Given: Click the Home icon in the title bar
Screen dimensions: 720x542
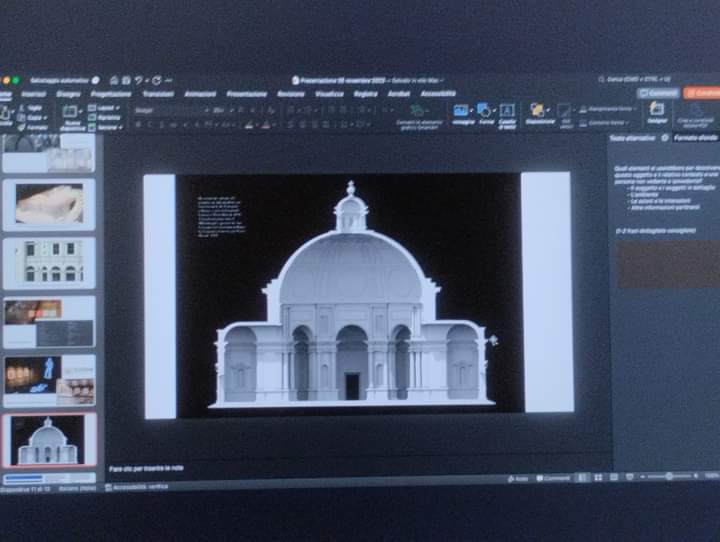Looking at the screenshot, I should [x=114, y=80].
